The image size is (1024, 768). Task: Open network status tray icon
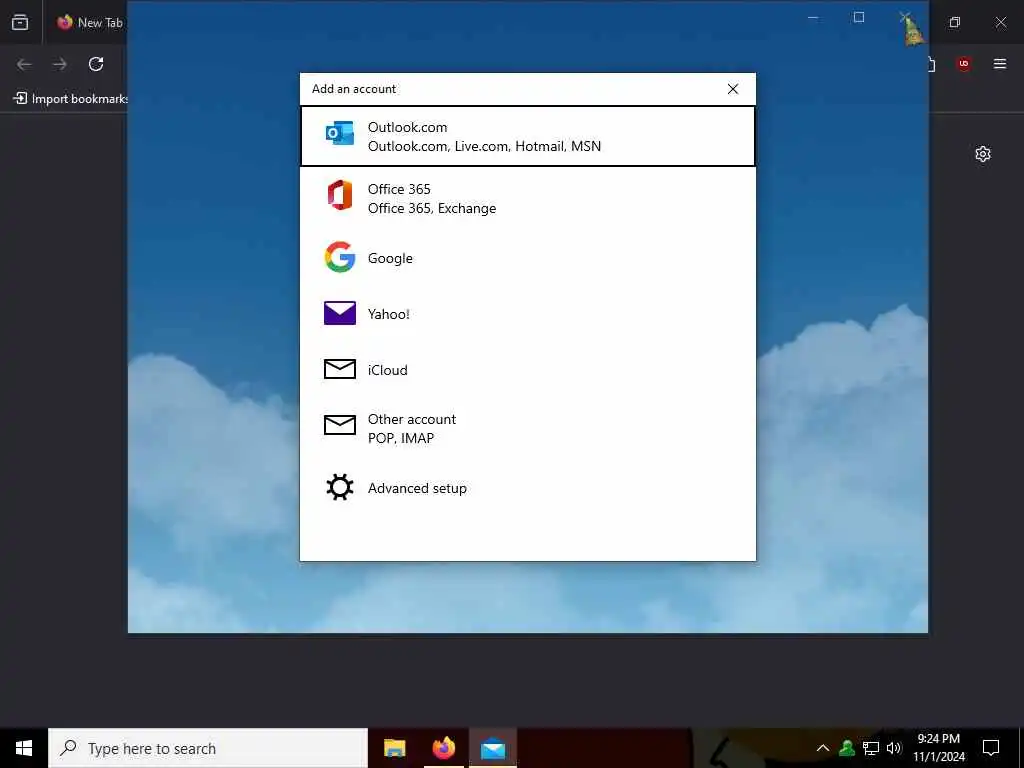point(871,748)
